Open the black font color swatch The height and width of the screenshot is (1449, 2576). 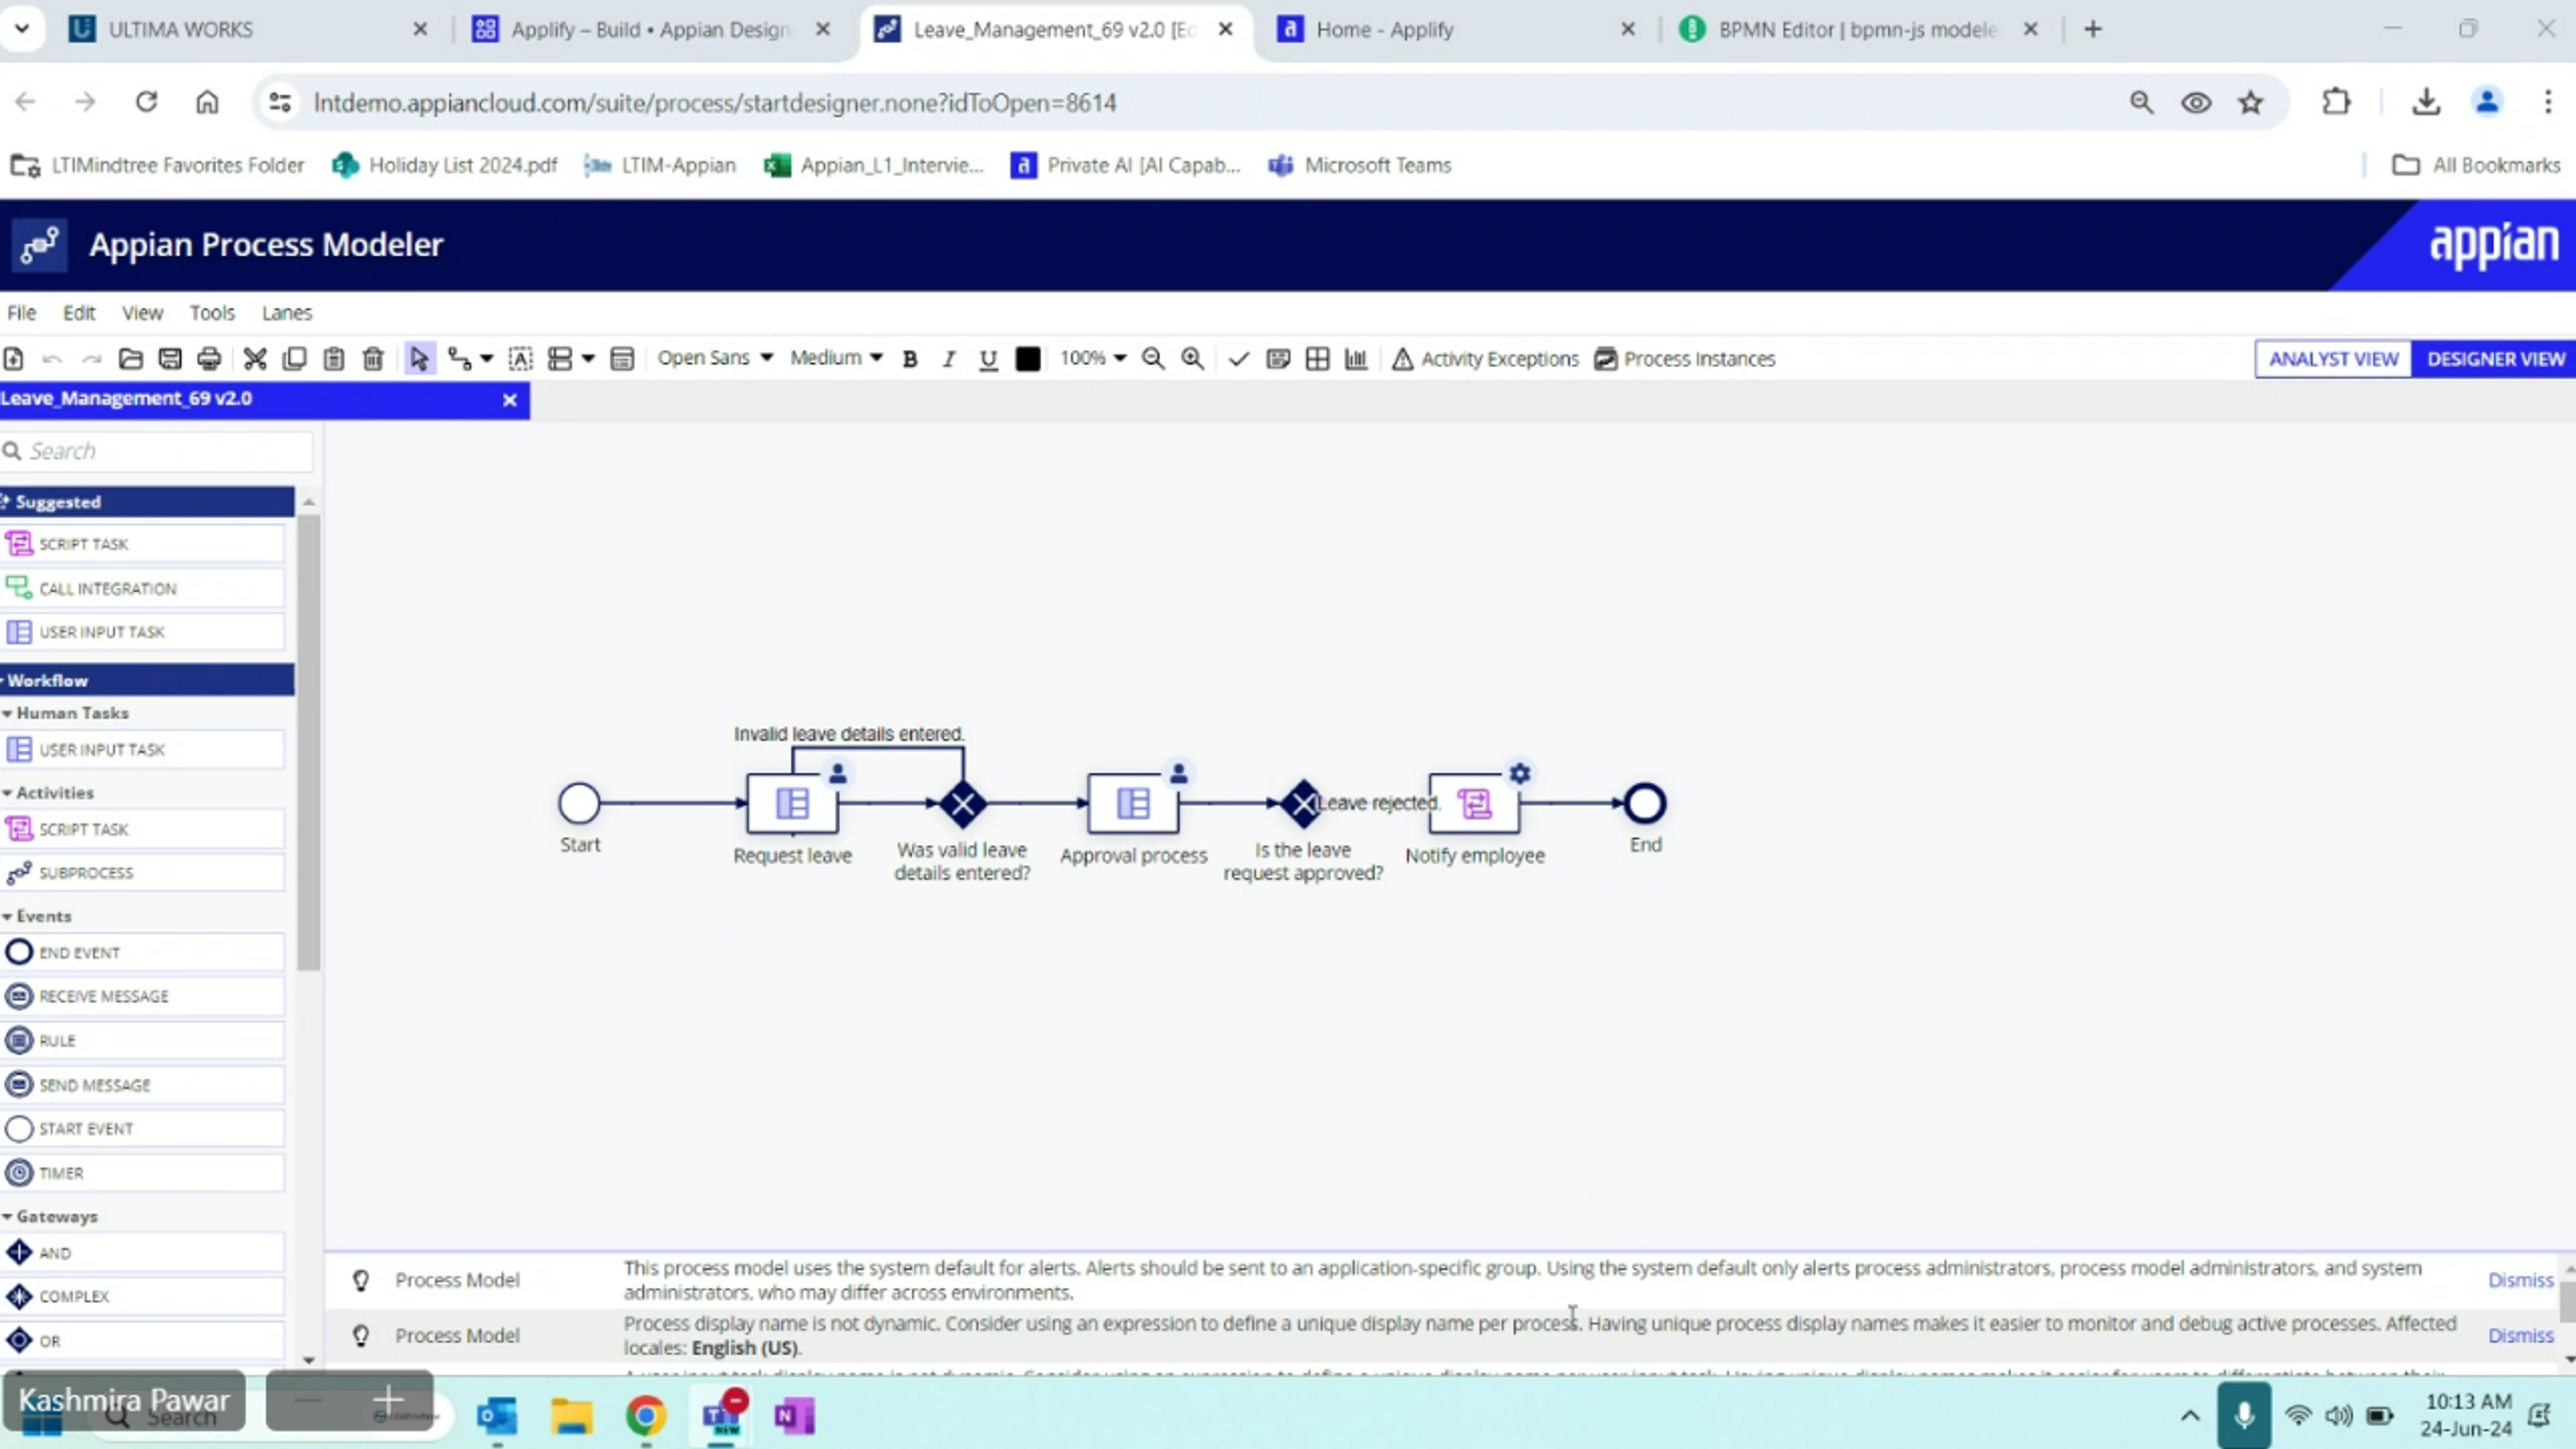pyautogui.click(x=1028, y=359)
